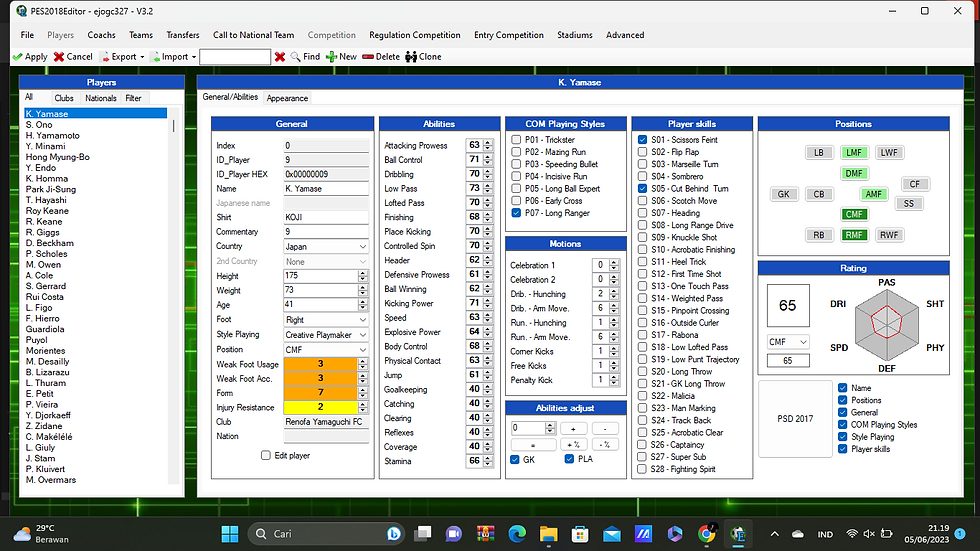This screenshot has width=980, height=551.
Task: Open Google Chrome from taskbar
Action: click(706, 534)
